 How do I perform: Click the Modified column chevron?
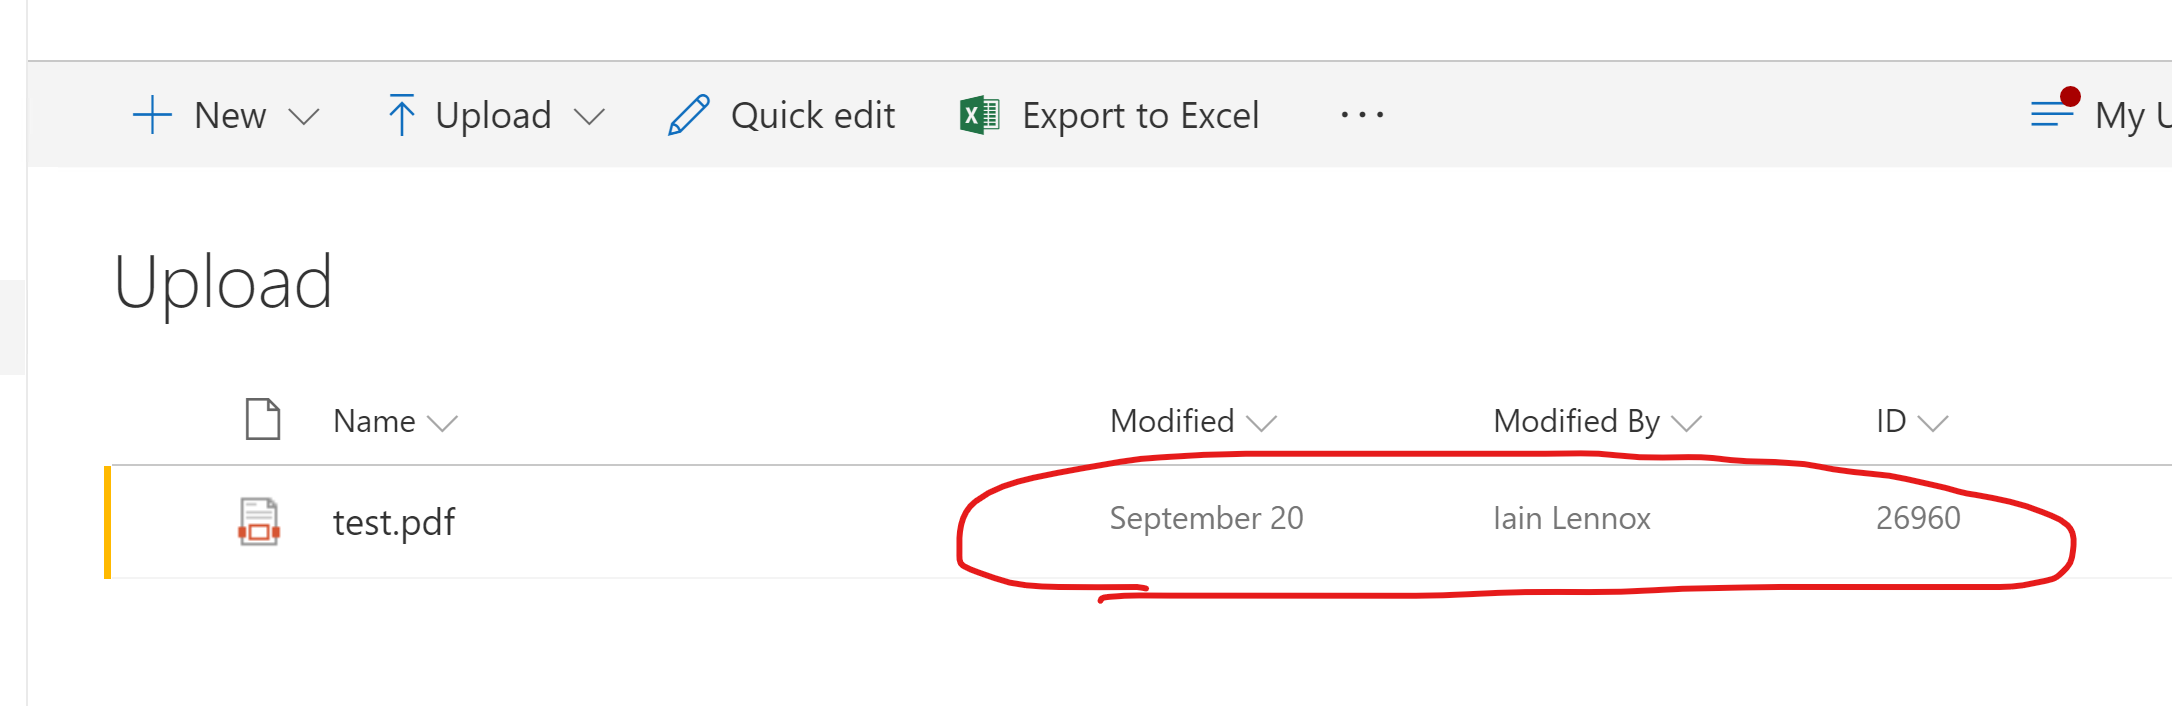click(x=1262, y=421)
